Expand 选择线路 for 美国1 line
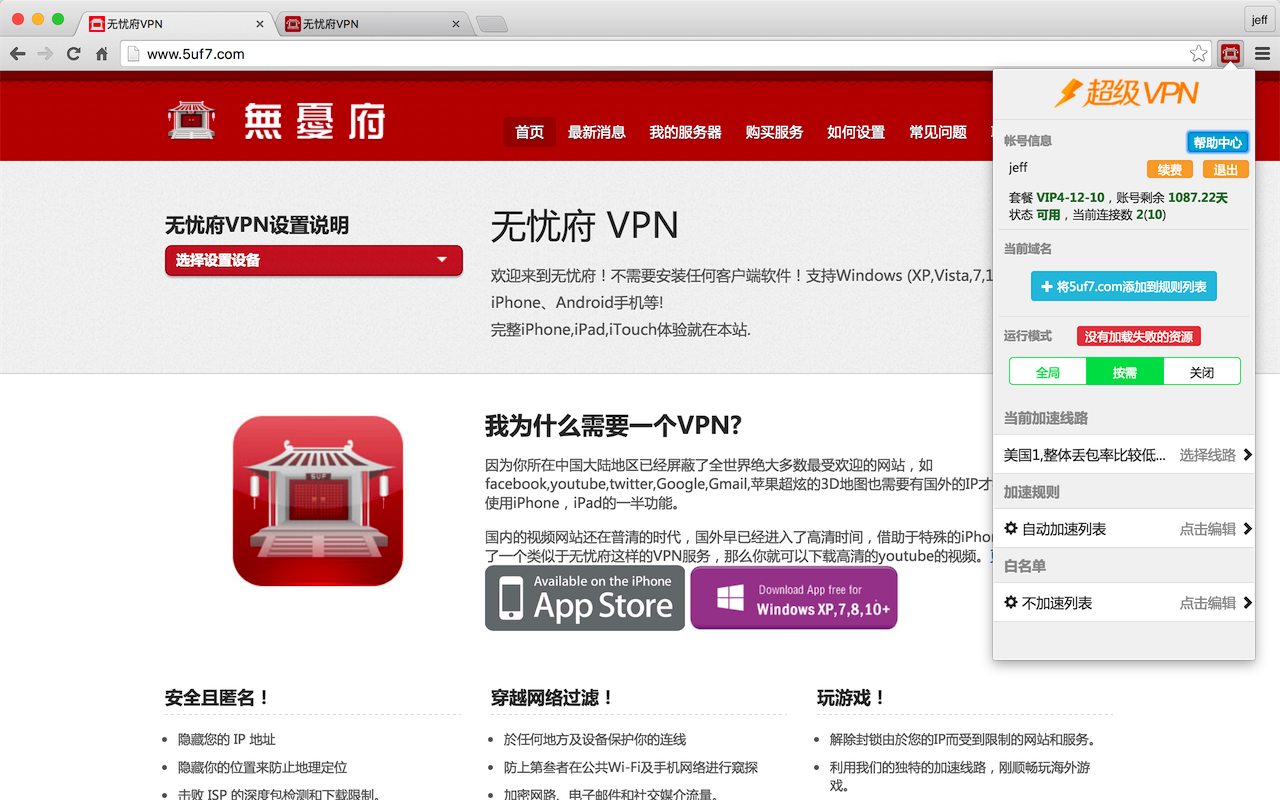Screen dimensions: 1280x800 (x=1208, y=454)
